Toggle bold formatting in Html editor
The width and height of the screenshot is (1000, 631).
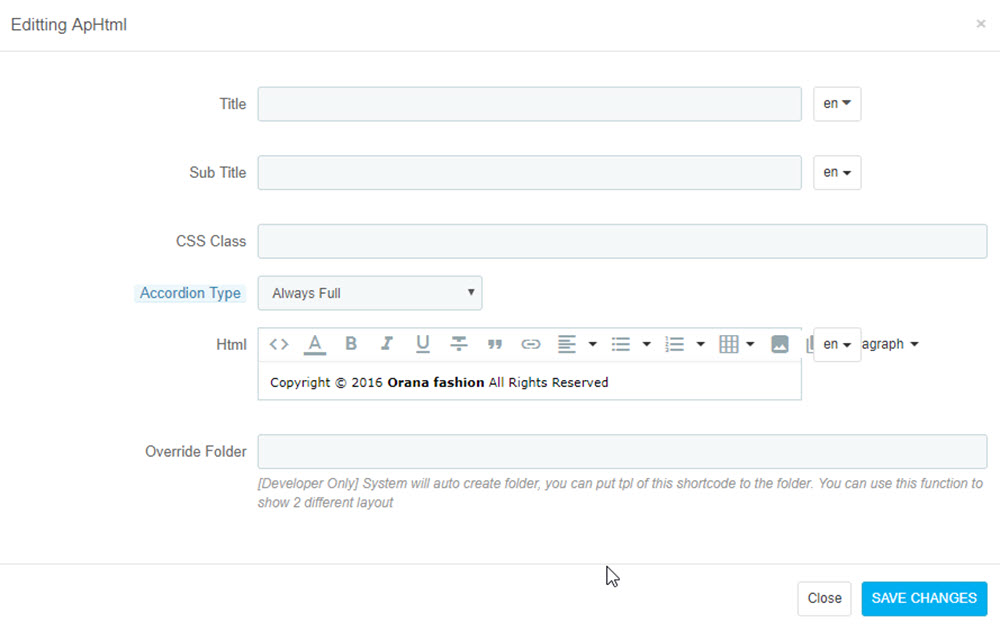pos(351,344)
